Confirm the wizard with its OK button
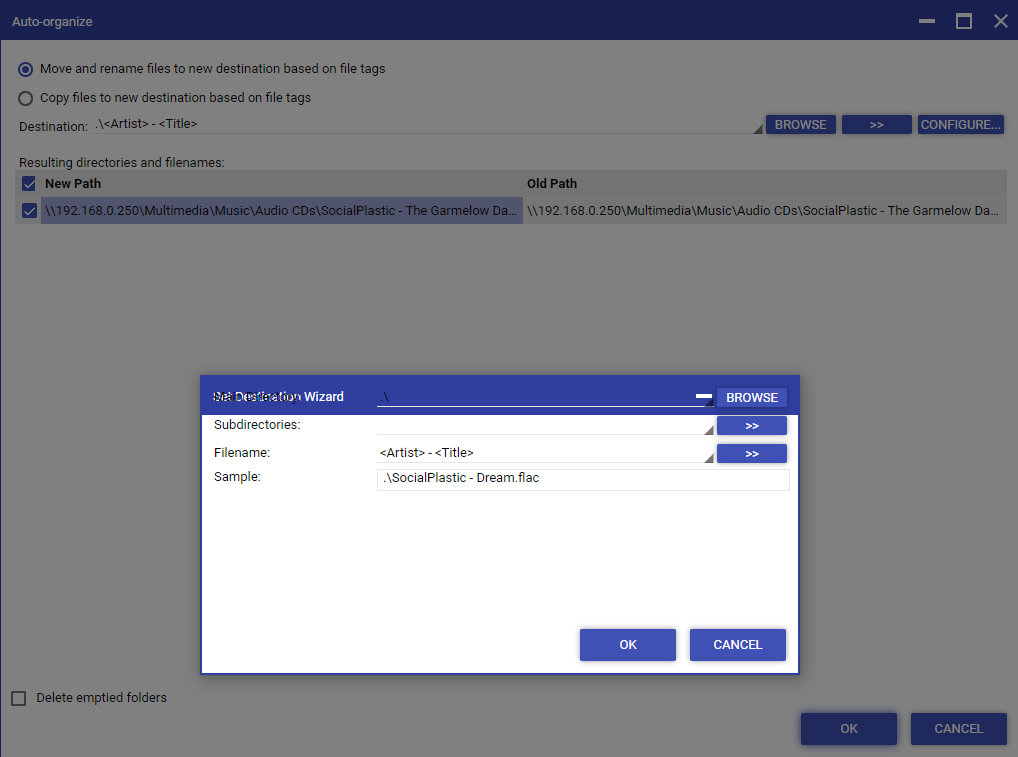The height and width of the screenshot is (757, 1018). [627, 645]
